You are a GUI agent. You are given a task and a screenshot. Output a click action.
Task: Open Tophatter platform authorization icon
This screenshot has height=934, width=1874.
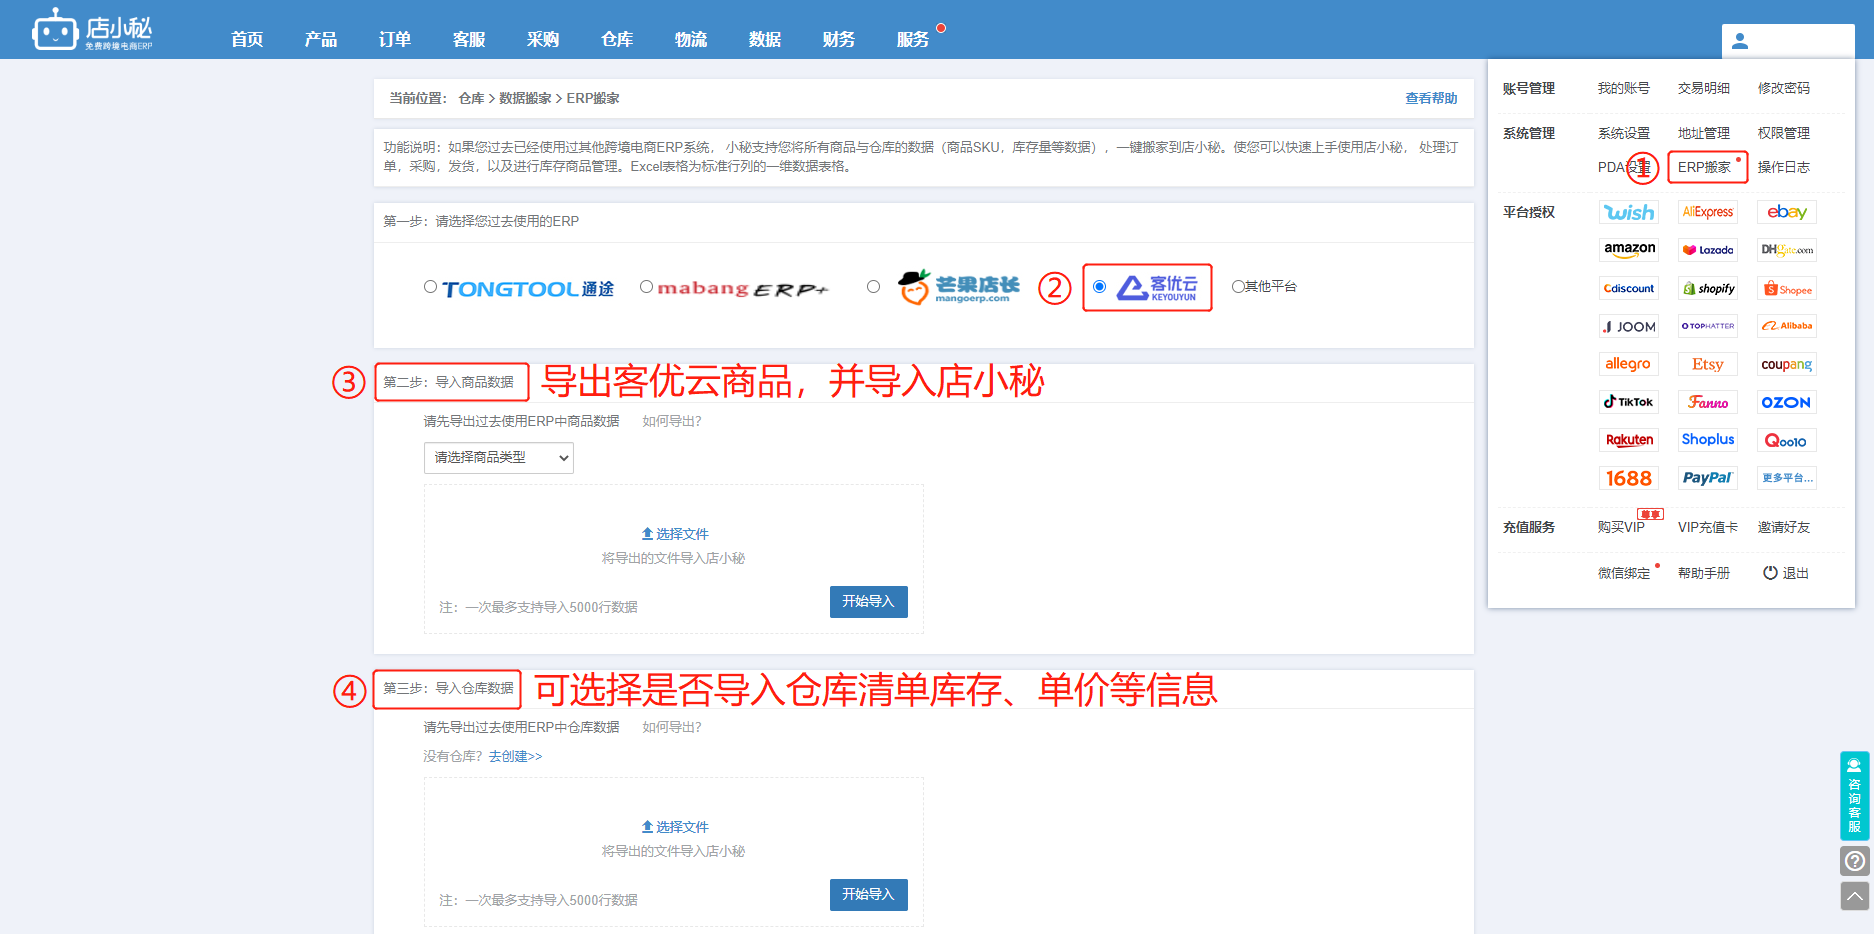(x=1708, y=326)
